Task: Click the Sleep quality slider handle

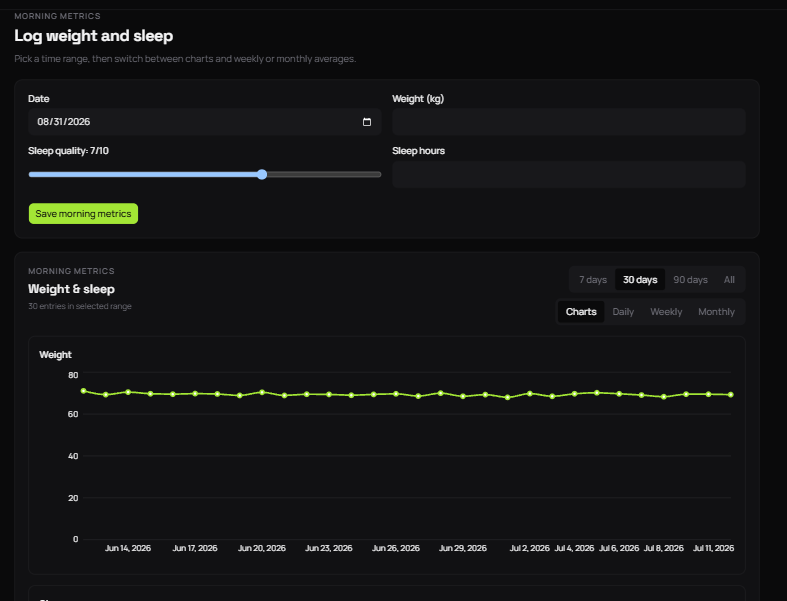Action: coord(262,174)
